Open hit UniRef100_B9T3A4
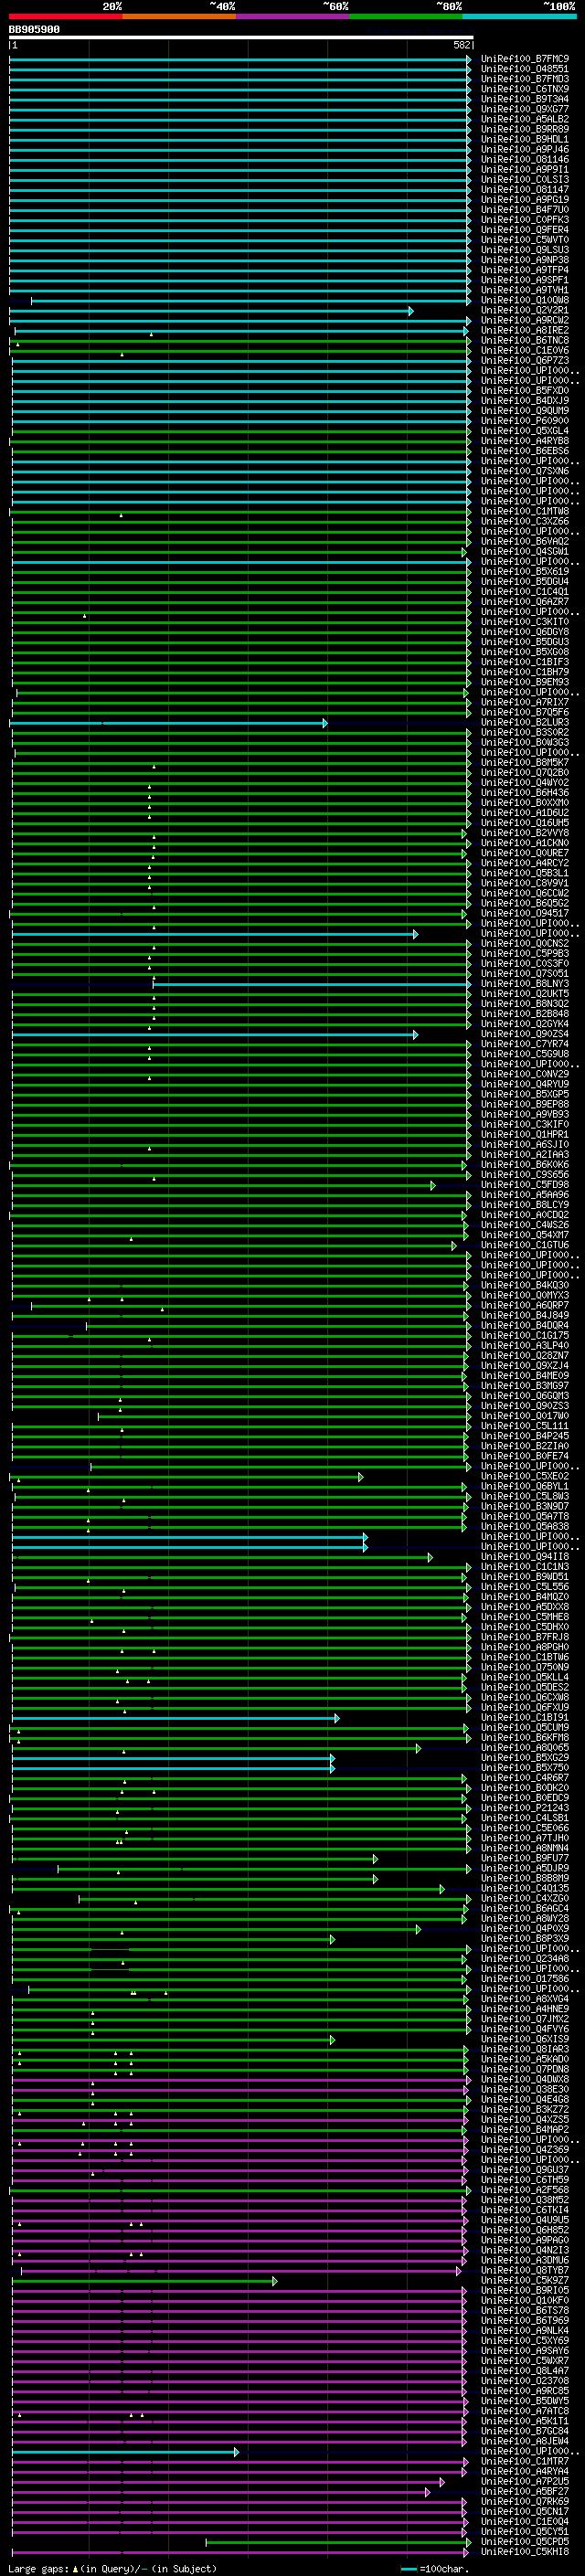Image resolution: width=585 pixels, height=2576 pixels. click(x=524, y=99)
